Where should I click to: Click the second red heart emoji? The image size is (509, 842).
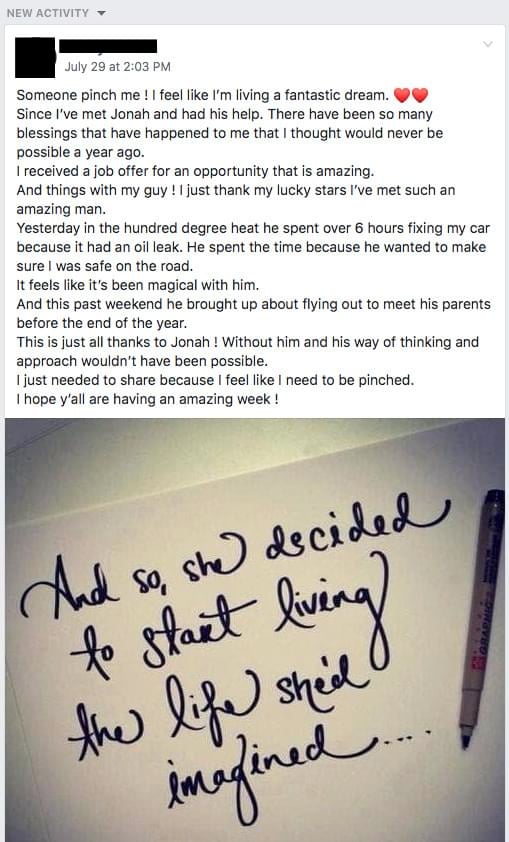[420, 96]
